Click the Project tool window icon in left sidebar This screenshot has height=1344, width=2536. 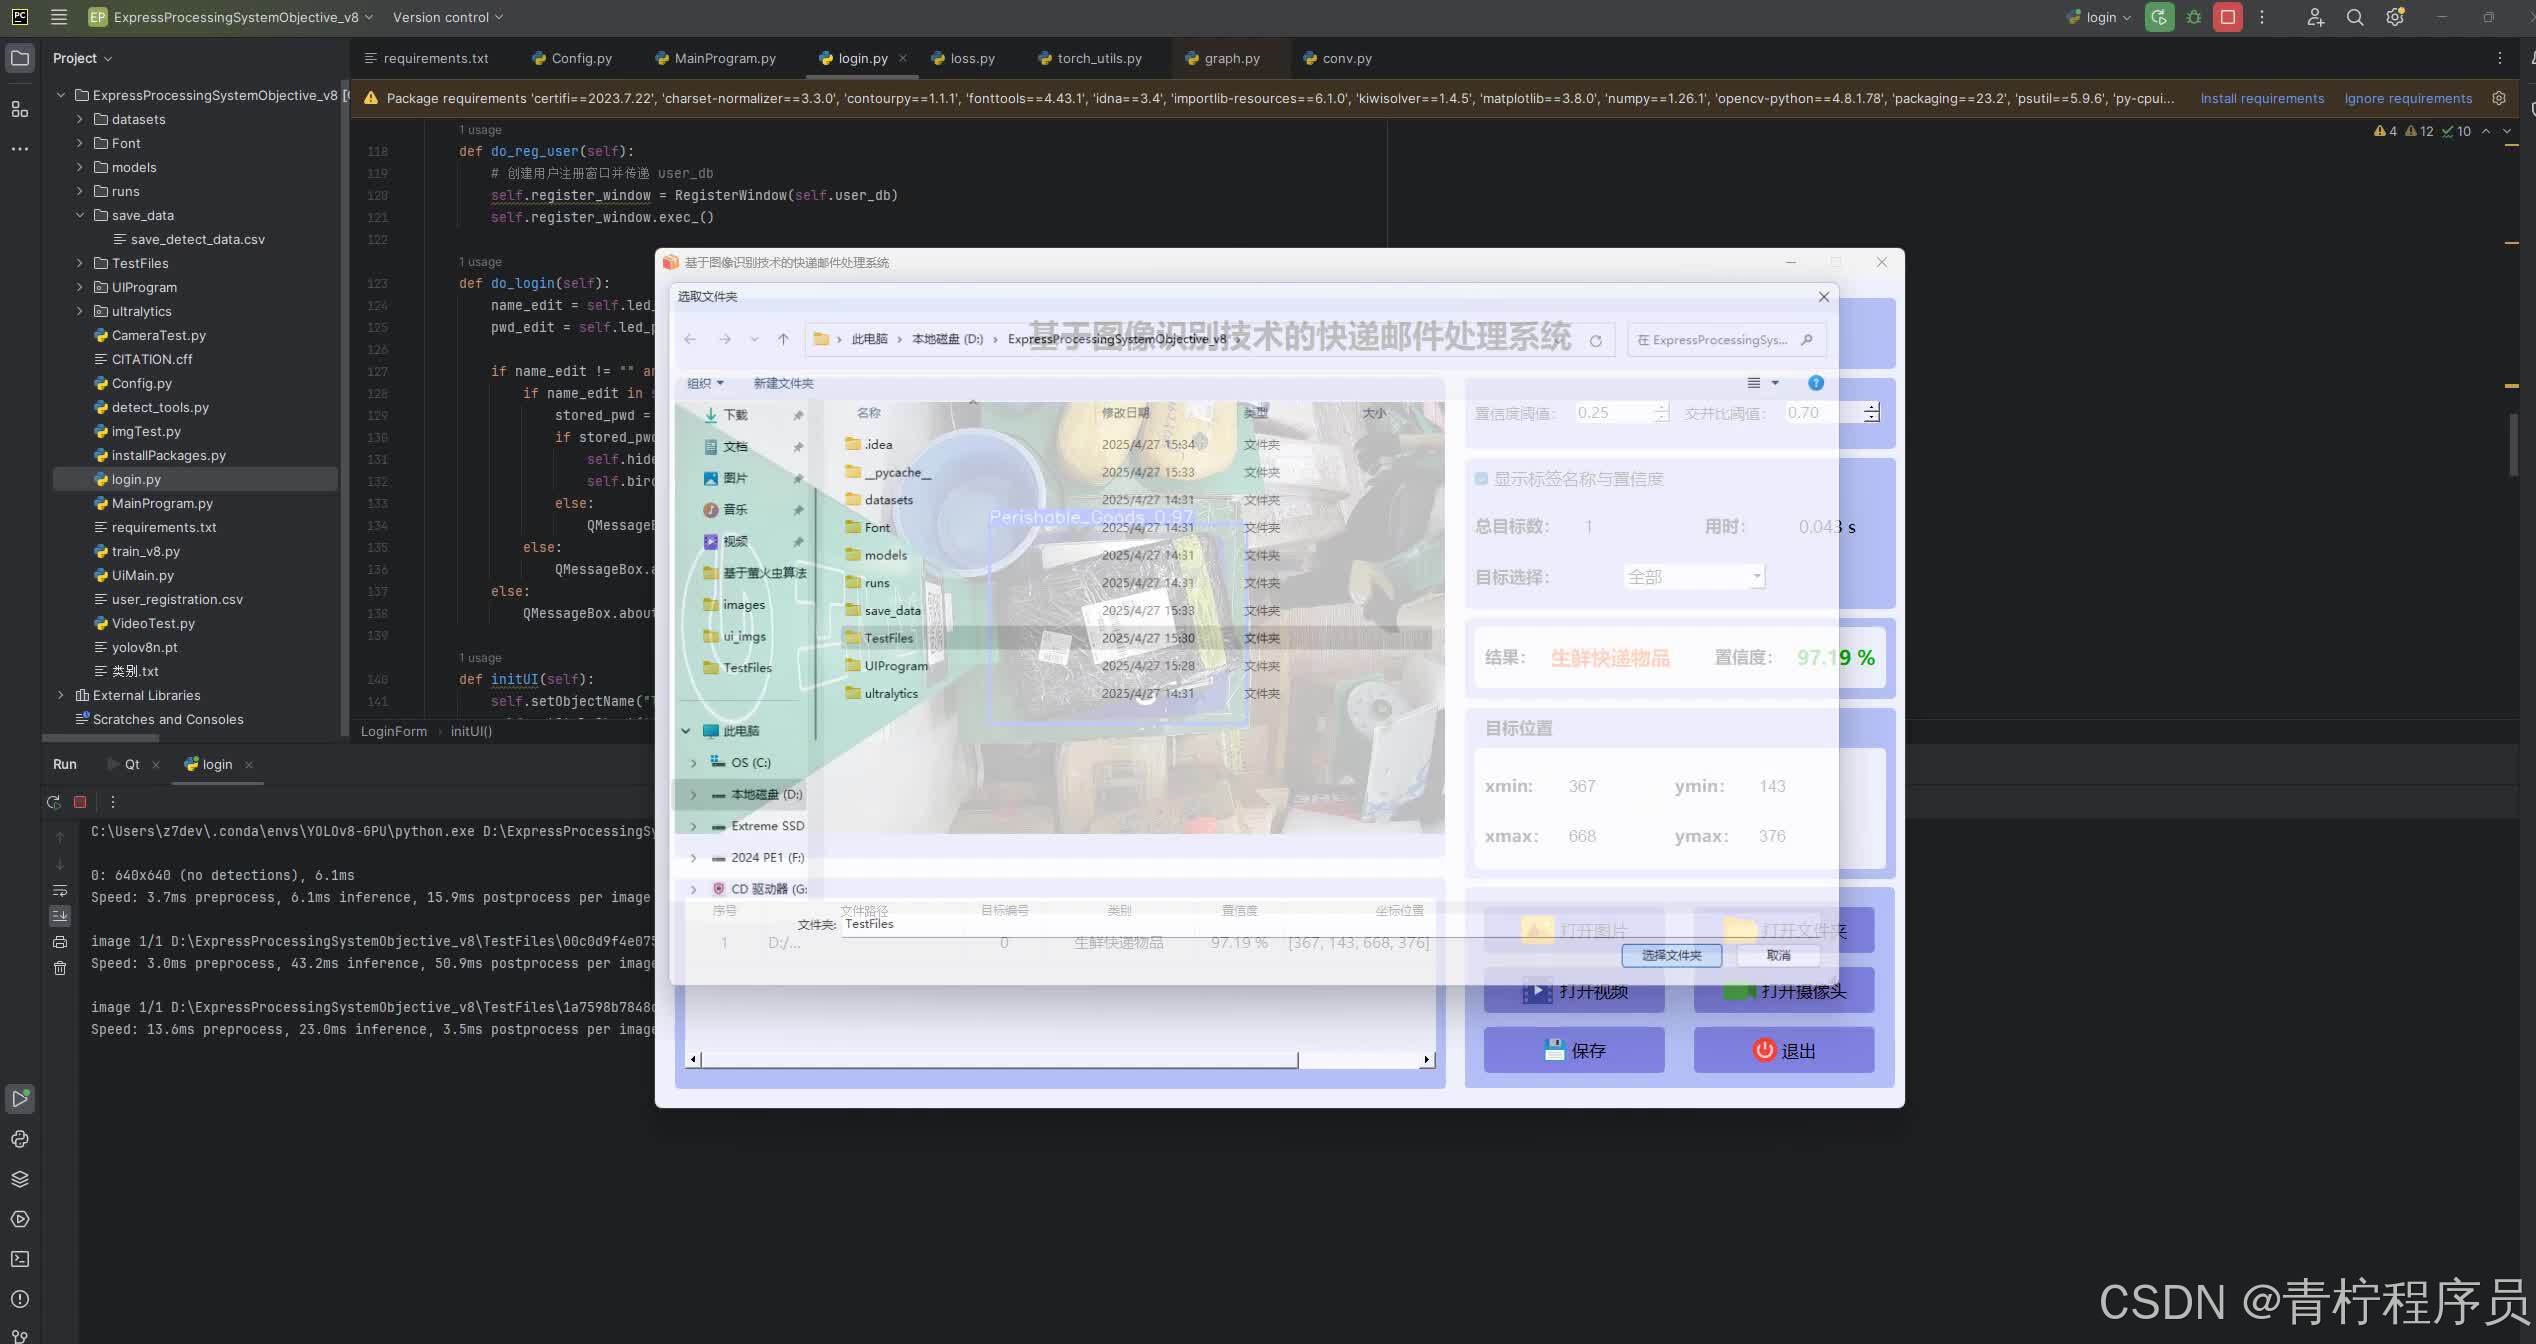point(20,58)
